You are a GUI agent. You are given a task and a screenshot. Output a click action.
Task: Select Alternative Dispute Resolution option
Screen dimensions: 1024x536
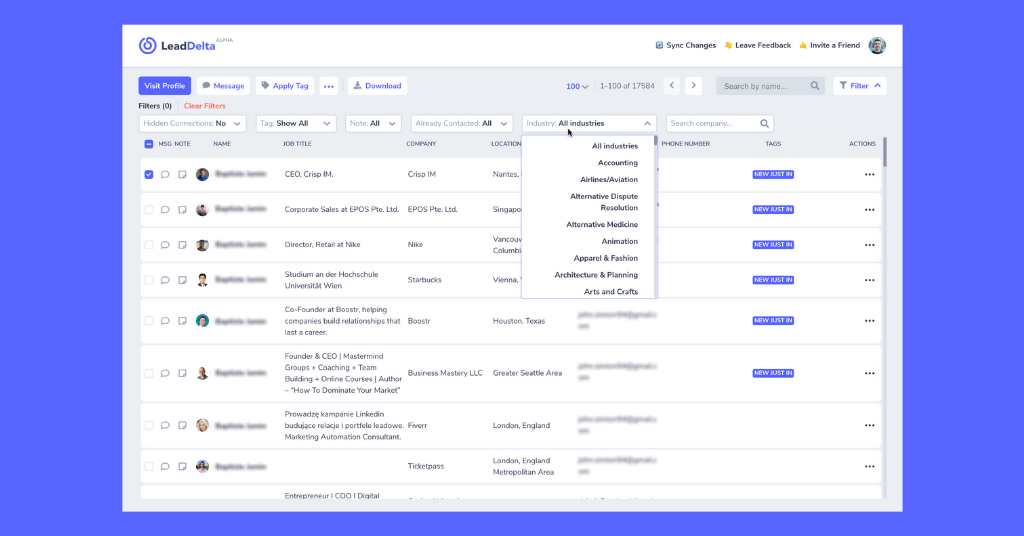click(604, 202)
